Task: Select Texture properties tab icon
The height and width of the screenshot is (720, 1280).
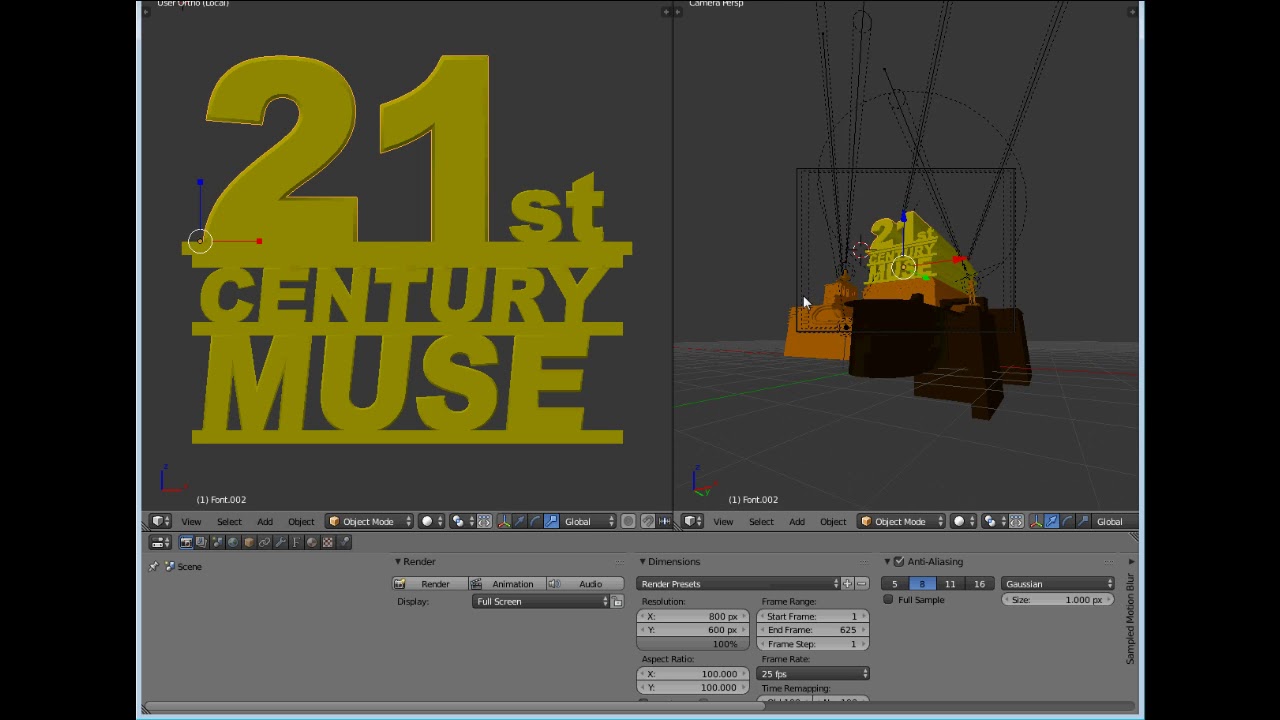Action: pos(328,542)
